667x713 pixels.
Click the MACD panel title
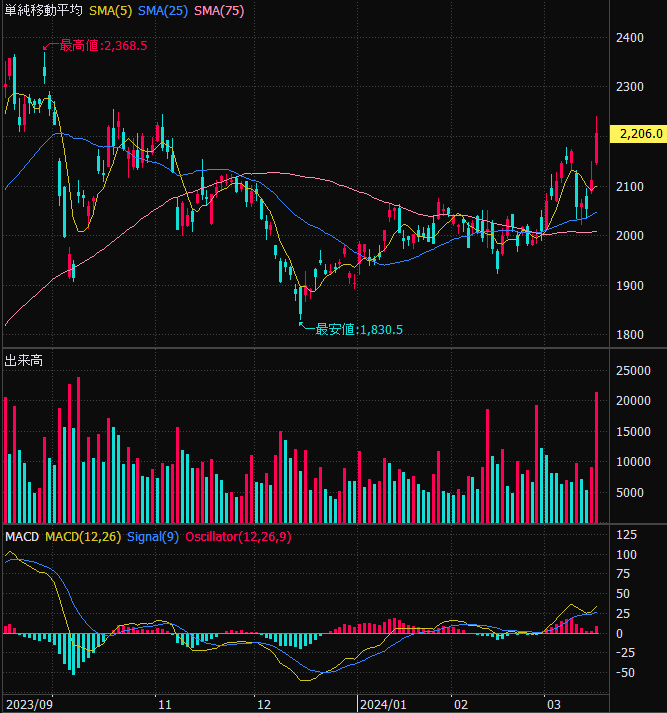coord(22,537)
